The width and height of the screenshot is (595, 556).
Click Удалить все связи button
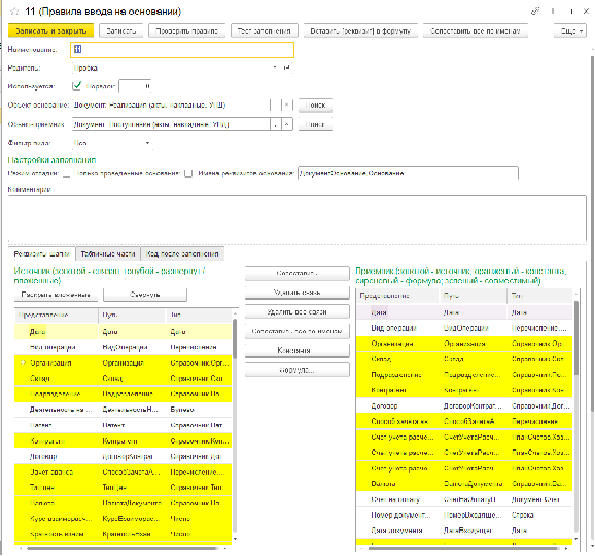click(x=297, y=312)
